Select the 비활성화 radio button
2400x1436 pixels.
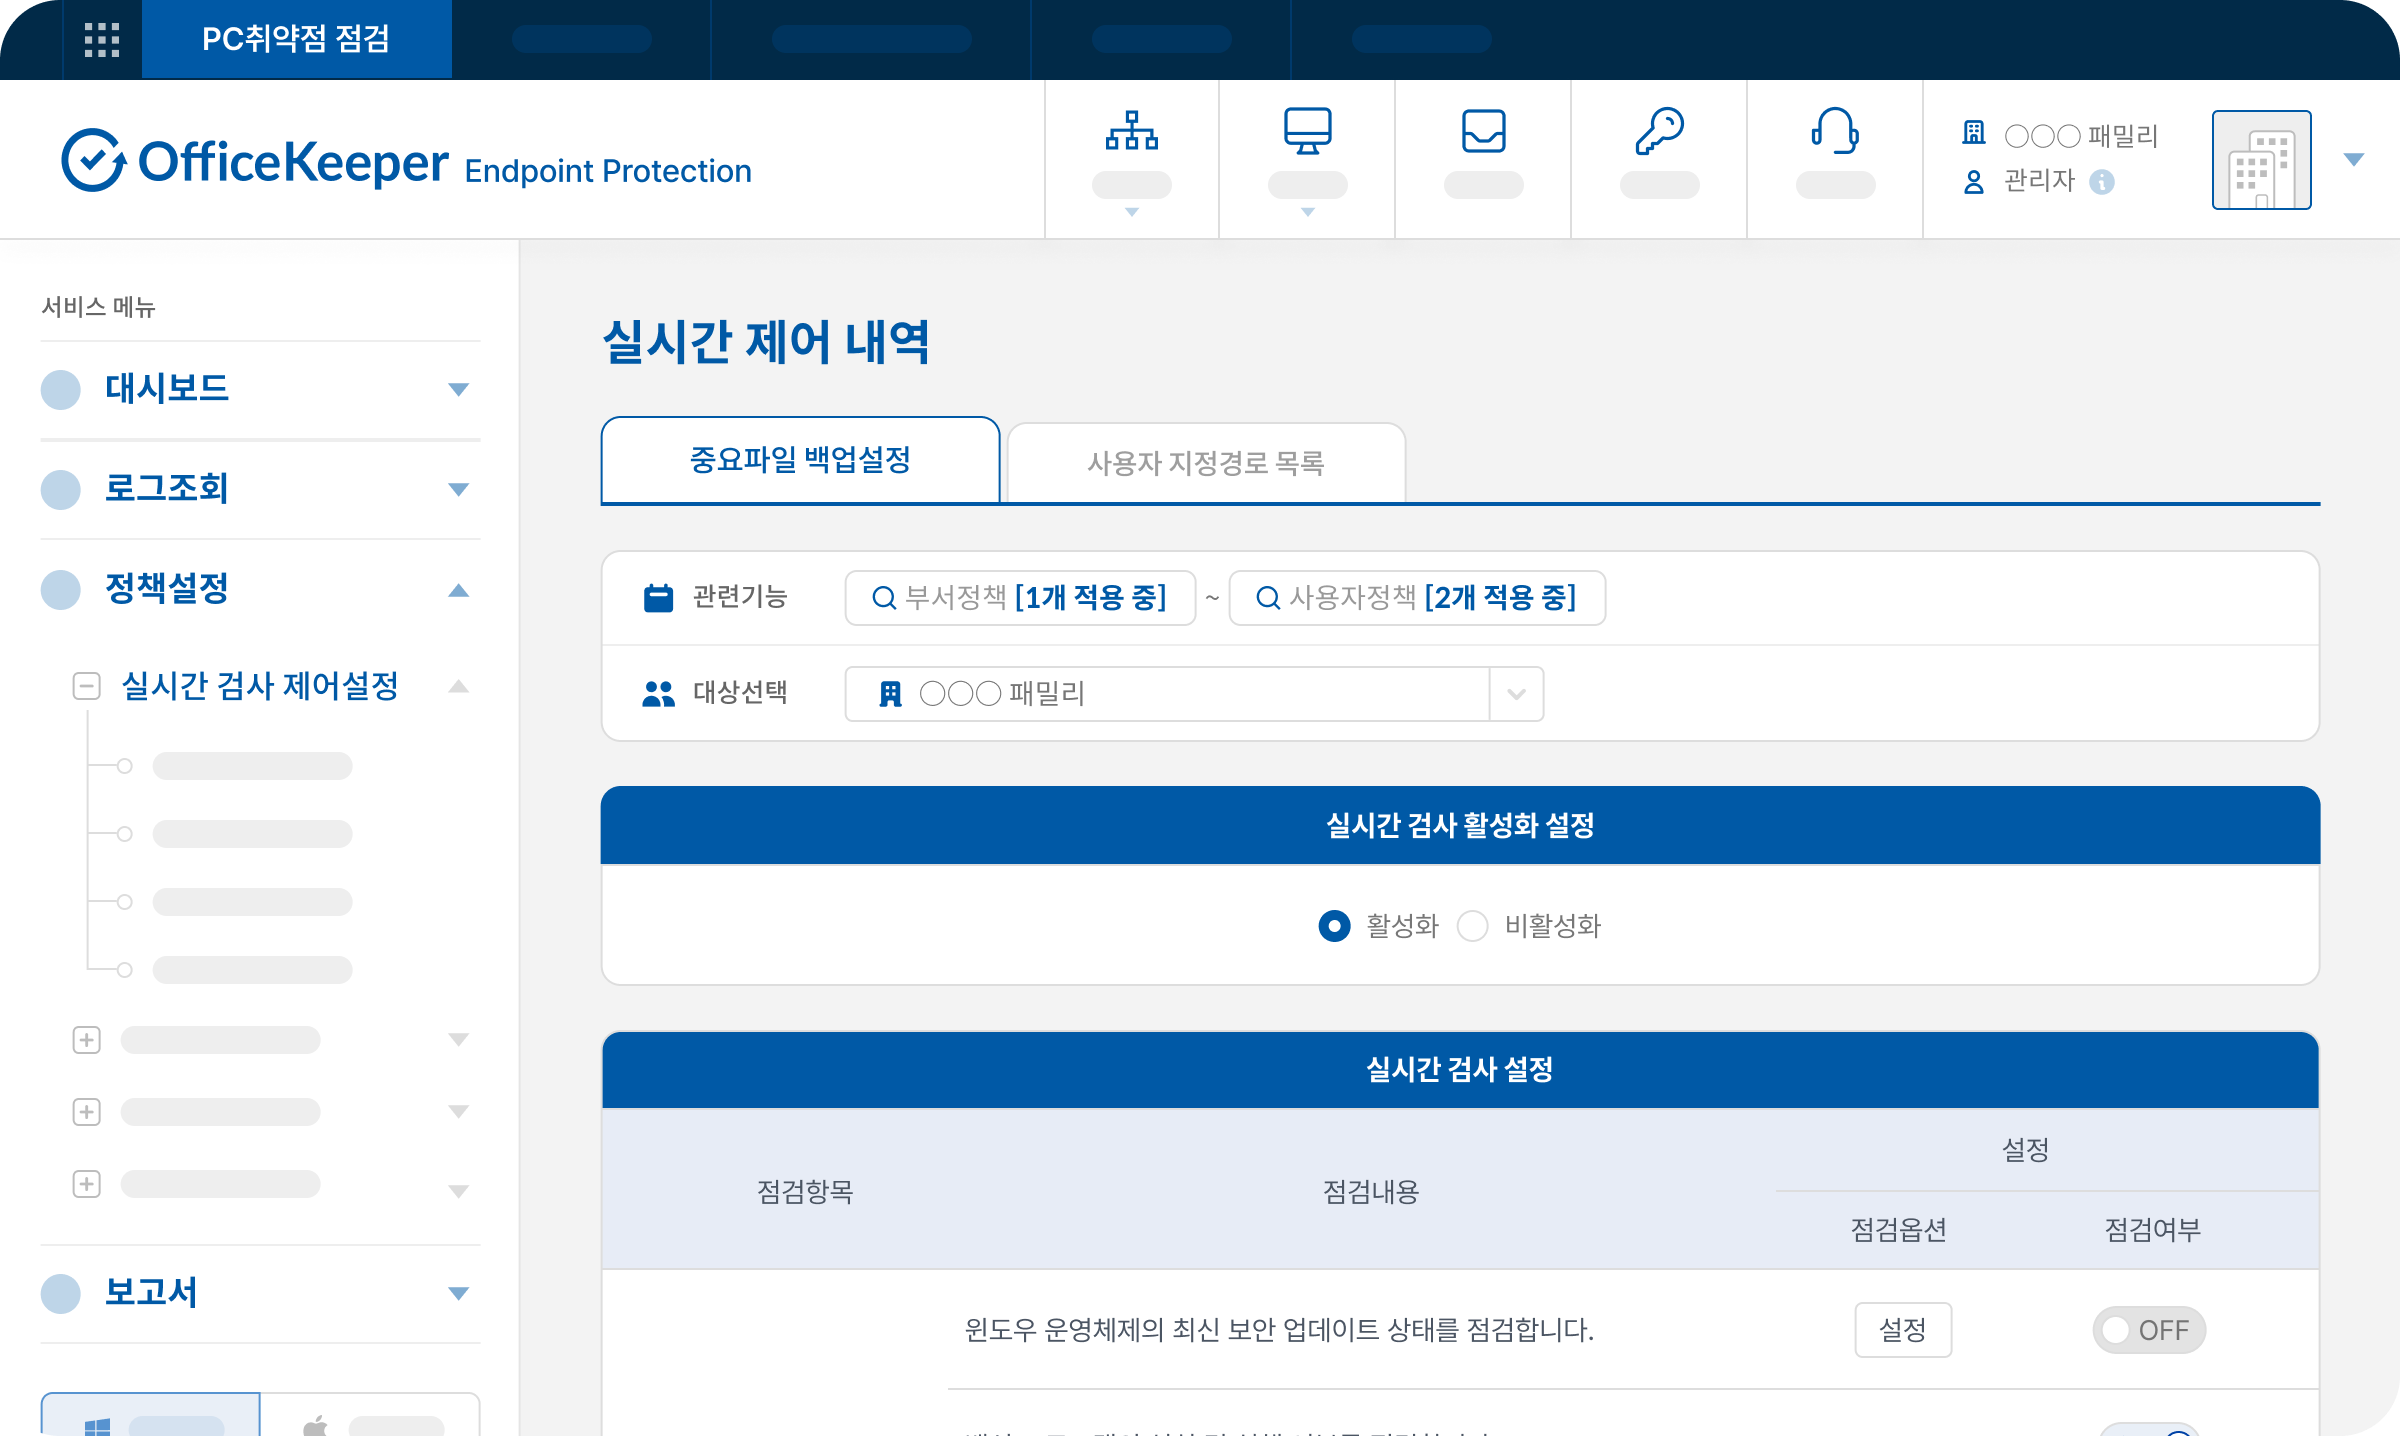coord(1472,926)
